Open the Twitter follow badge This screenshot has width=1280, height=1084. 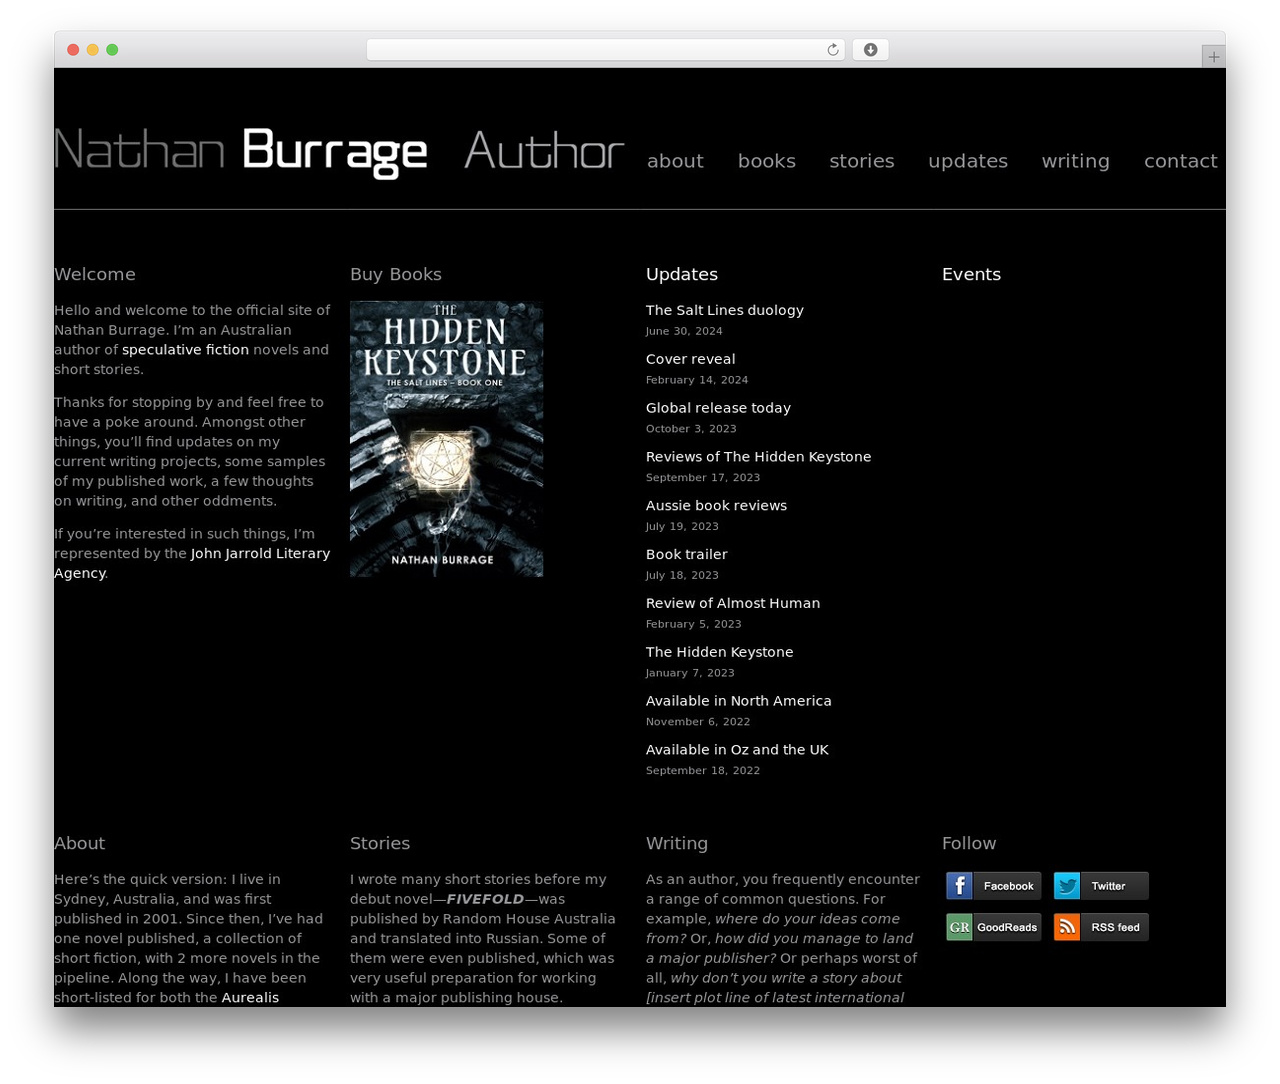[1101, 886]
